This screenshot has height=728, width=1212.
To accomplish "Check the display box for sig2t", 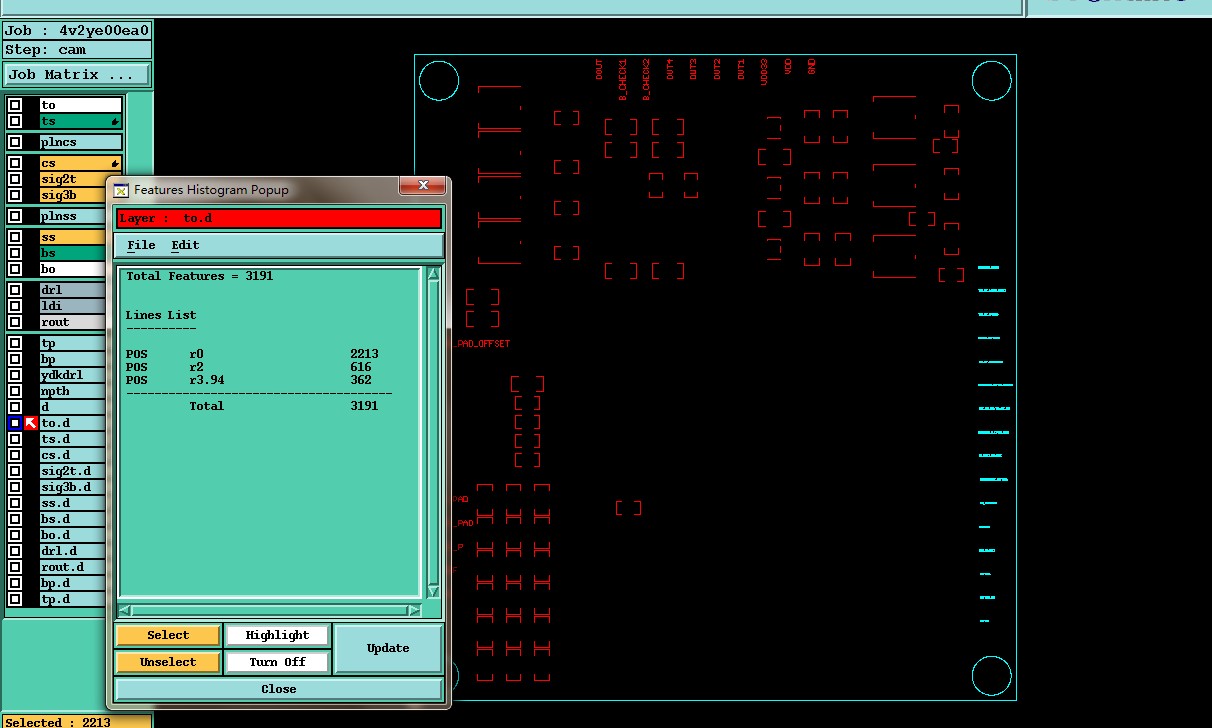I will [15, 179].
